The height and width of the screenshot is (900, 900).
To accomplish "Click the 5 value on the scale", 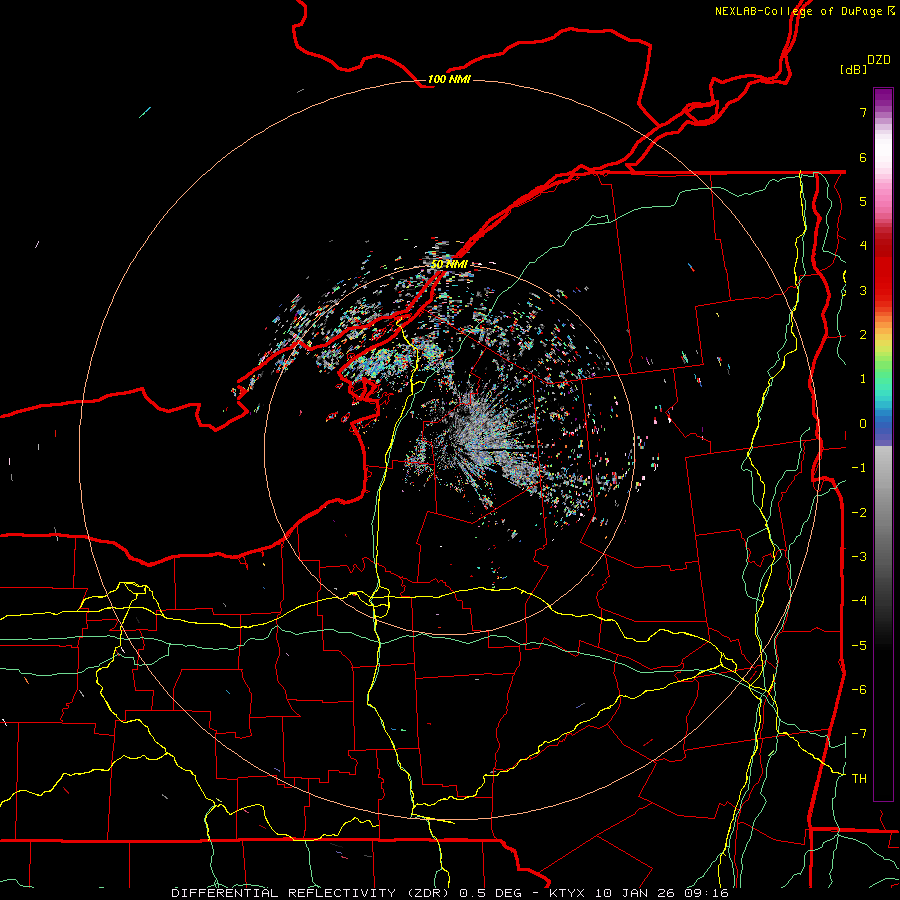I will click(x=863, y=201).
